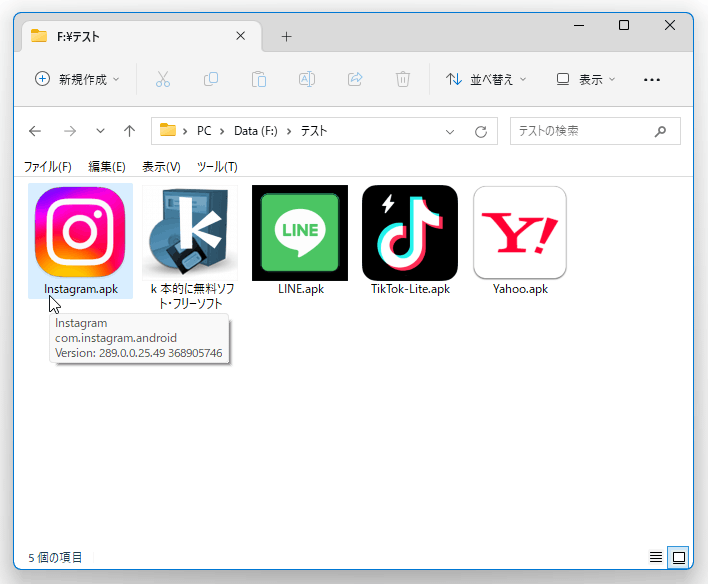This screenshot has width=708, height=584.
Task: Select the F:¥テスト tab
Action: tap(142, 36)
